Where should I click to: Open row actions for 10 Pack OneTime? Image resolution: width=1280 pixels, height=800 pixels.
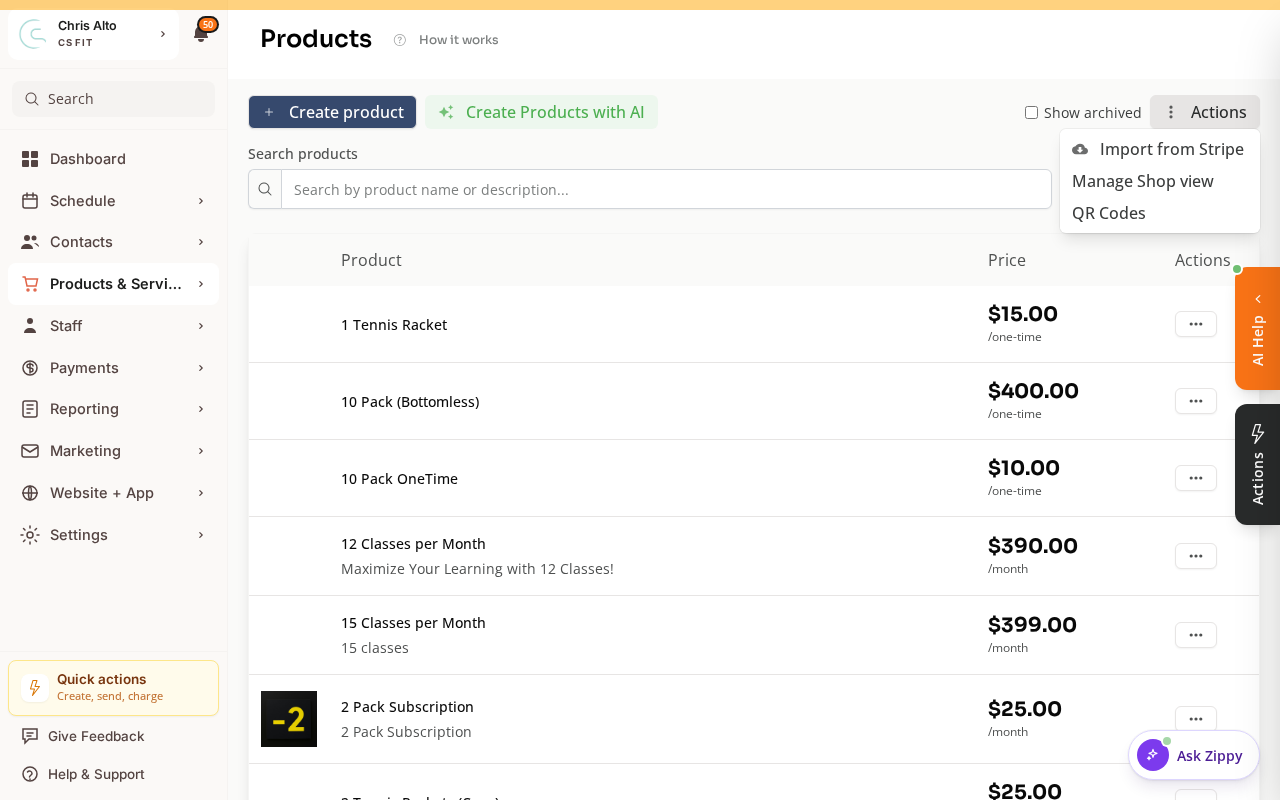pyautogui.click(x=1196, y=478)
